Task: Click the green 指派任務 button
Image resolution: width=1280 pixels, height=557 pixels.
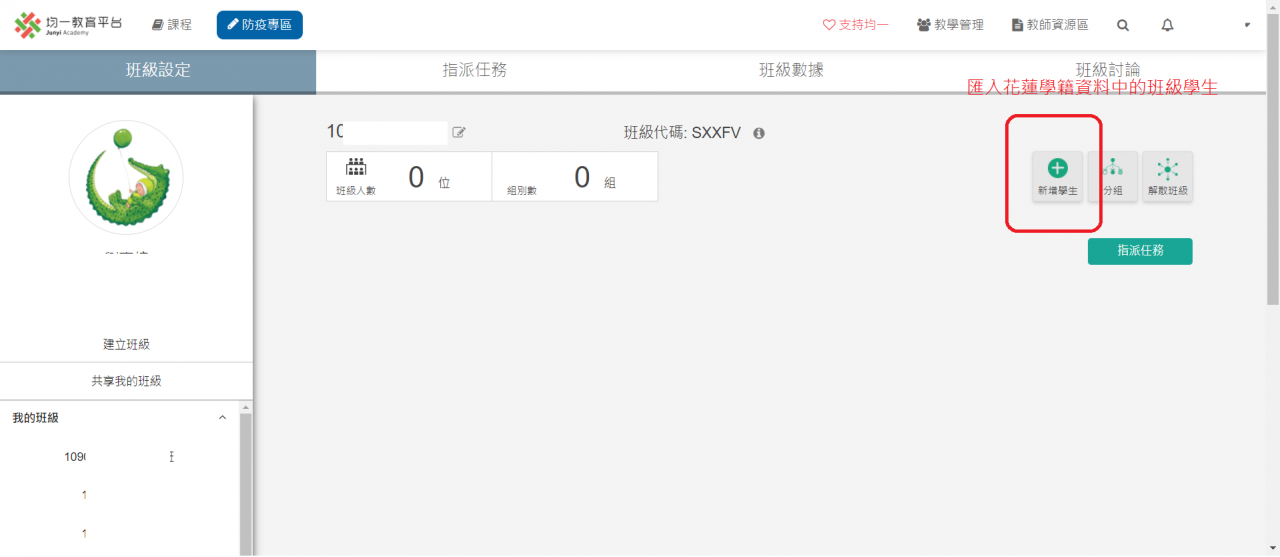Action: (1139, 251)
